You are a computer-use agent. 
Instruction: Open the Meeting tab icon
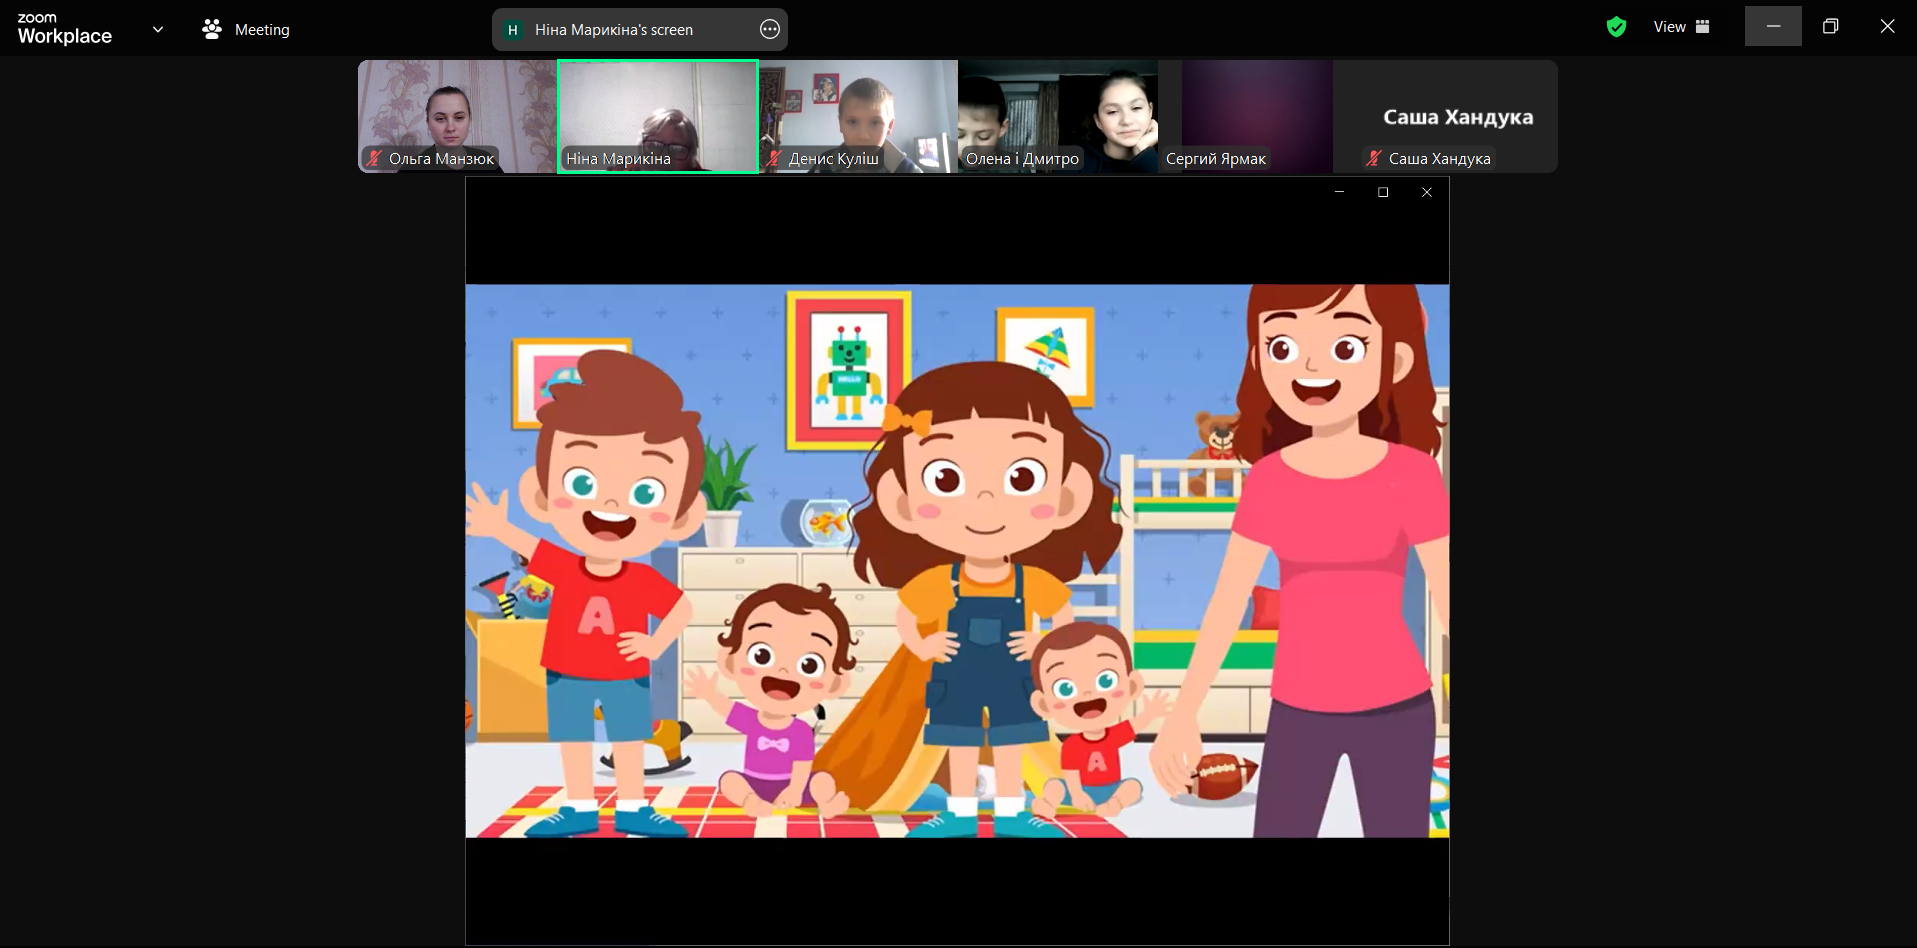pos(212,29)
